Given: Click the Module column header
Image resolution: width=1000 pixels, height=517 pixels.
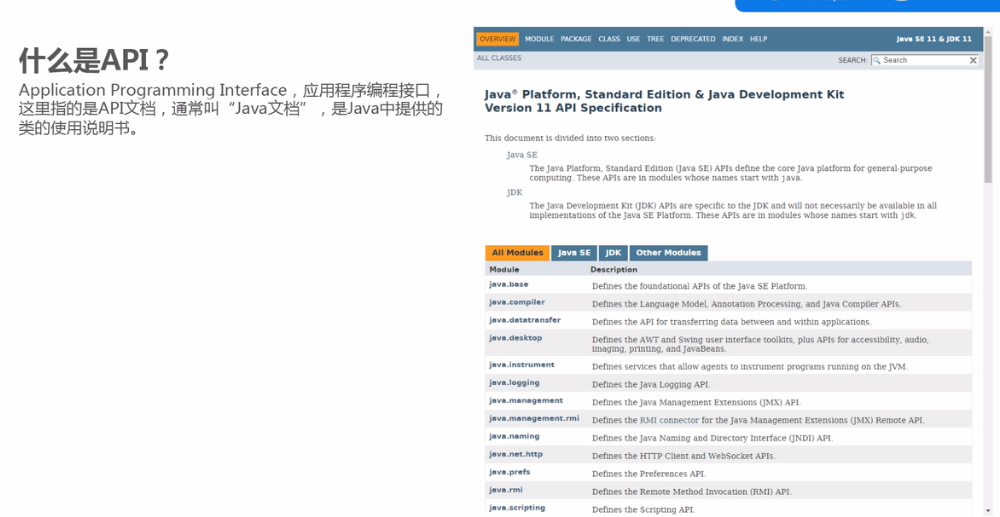Looking at the screenshot, I should tap(504, 270).
